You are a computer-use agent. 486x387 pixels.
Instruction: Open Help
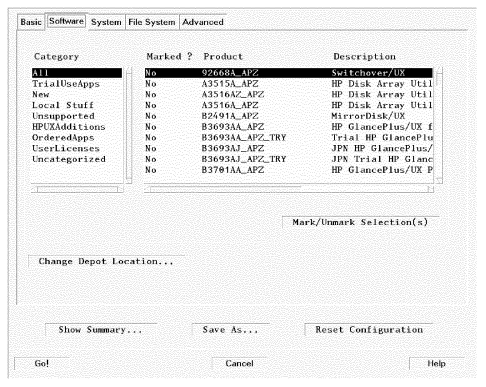[436, 364]
